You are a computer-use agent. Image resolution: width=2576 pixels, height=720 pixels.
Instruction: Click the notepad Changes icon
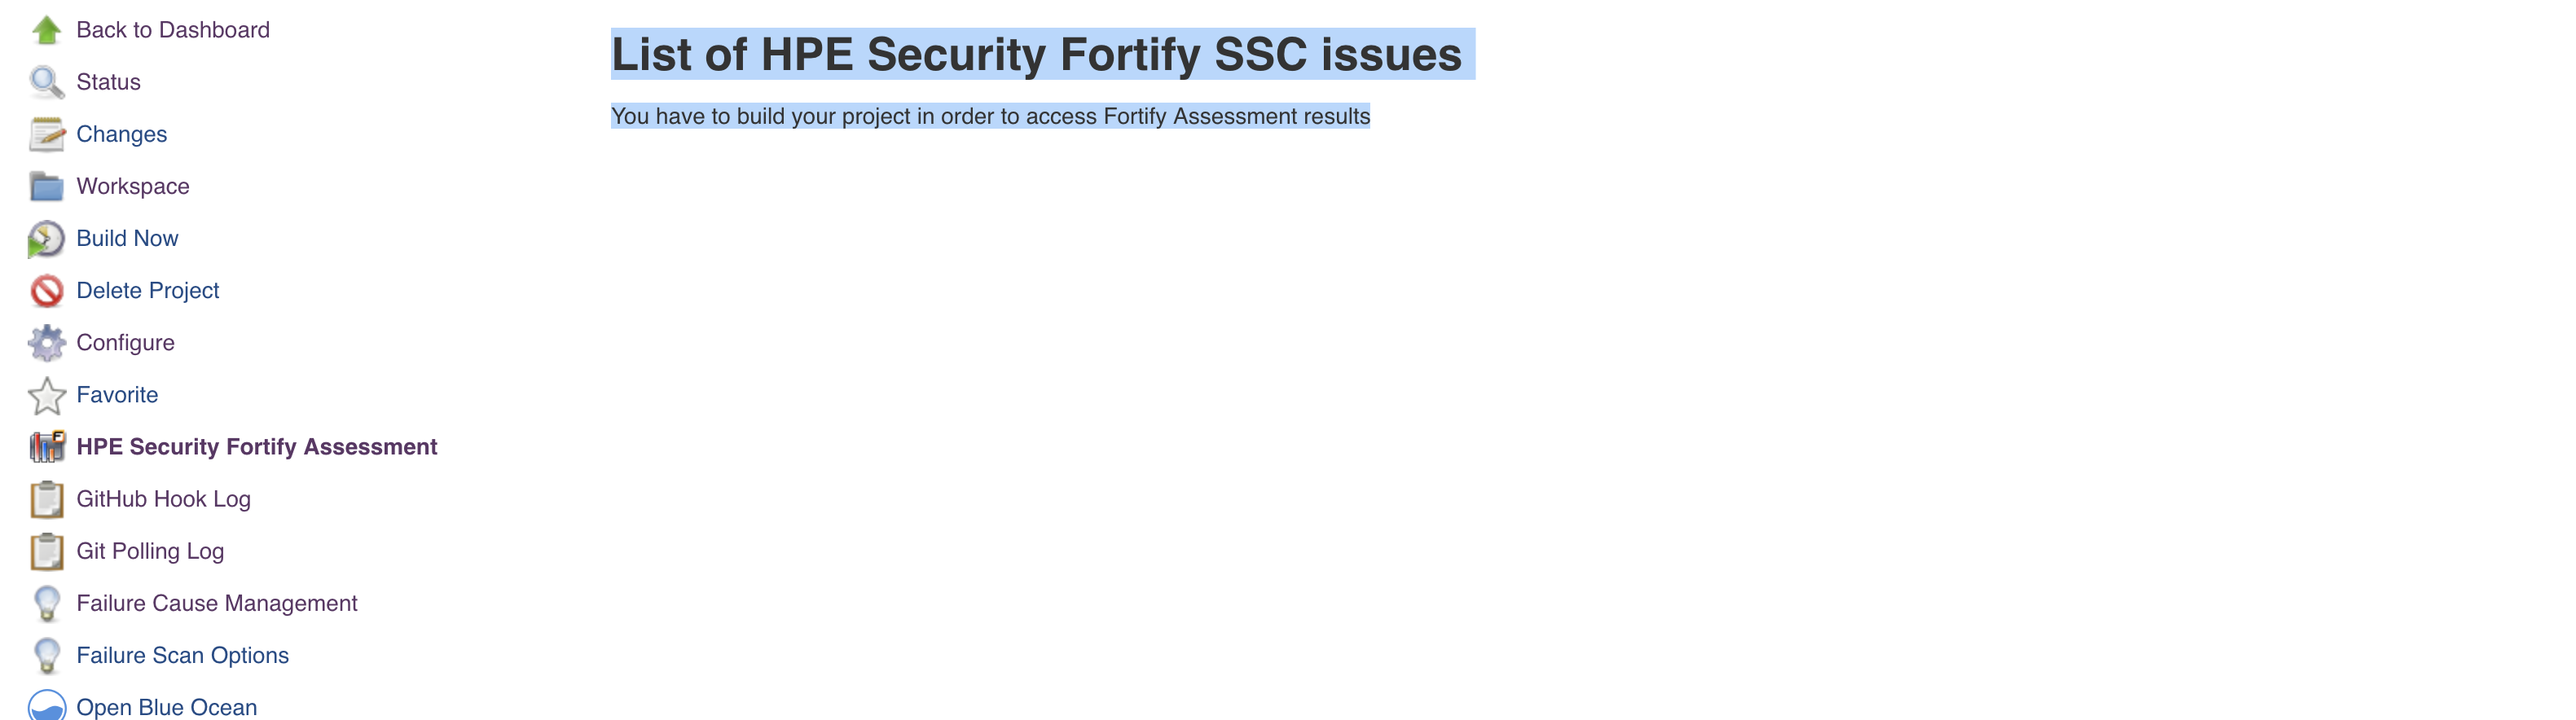coord(46,134)
